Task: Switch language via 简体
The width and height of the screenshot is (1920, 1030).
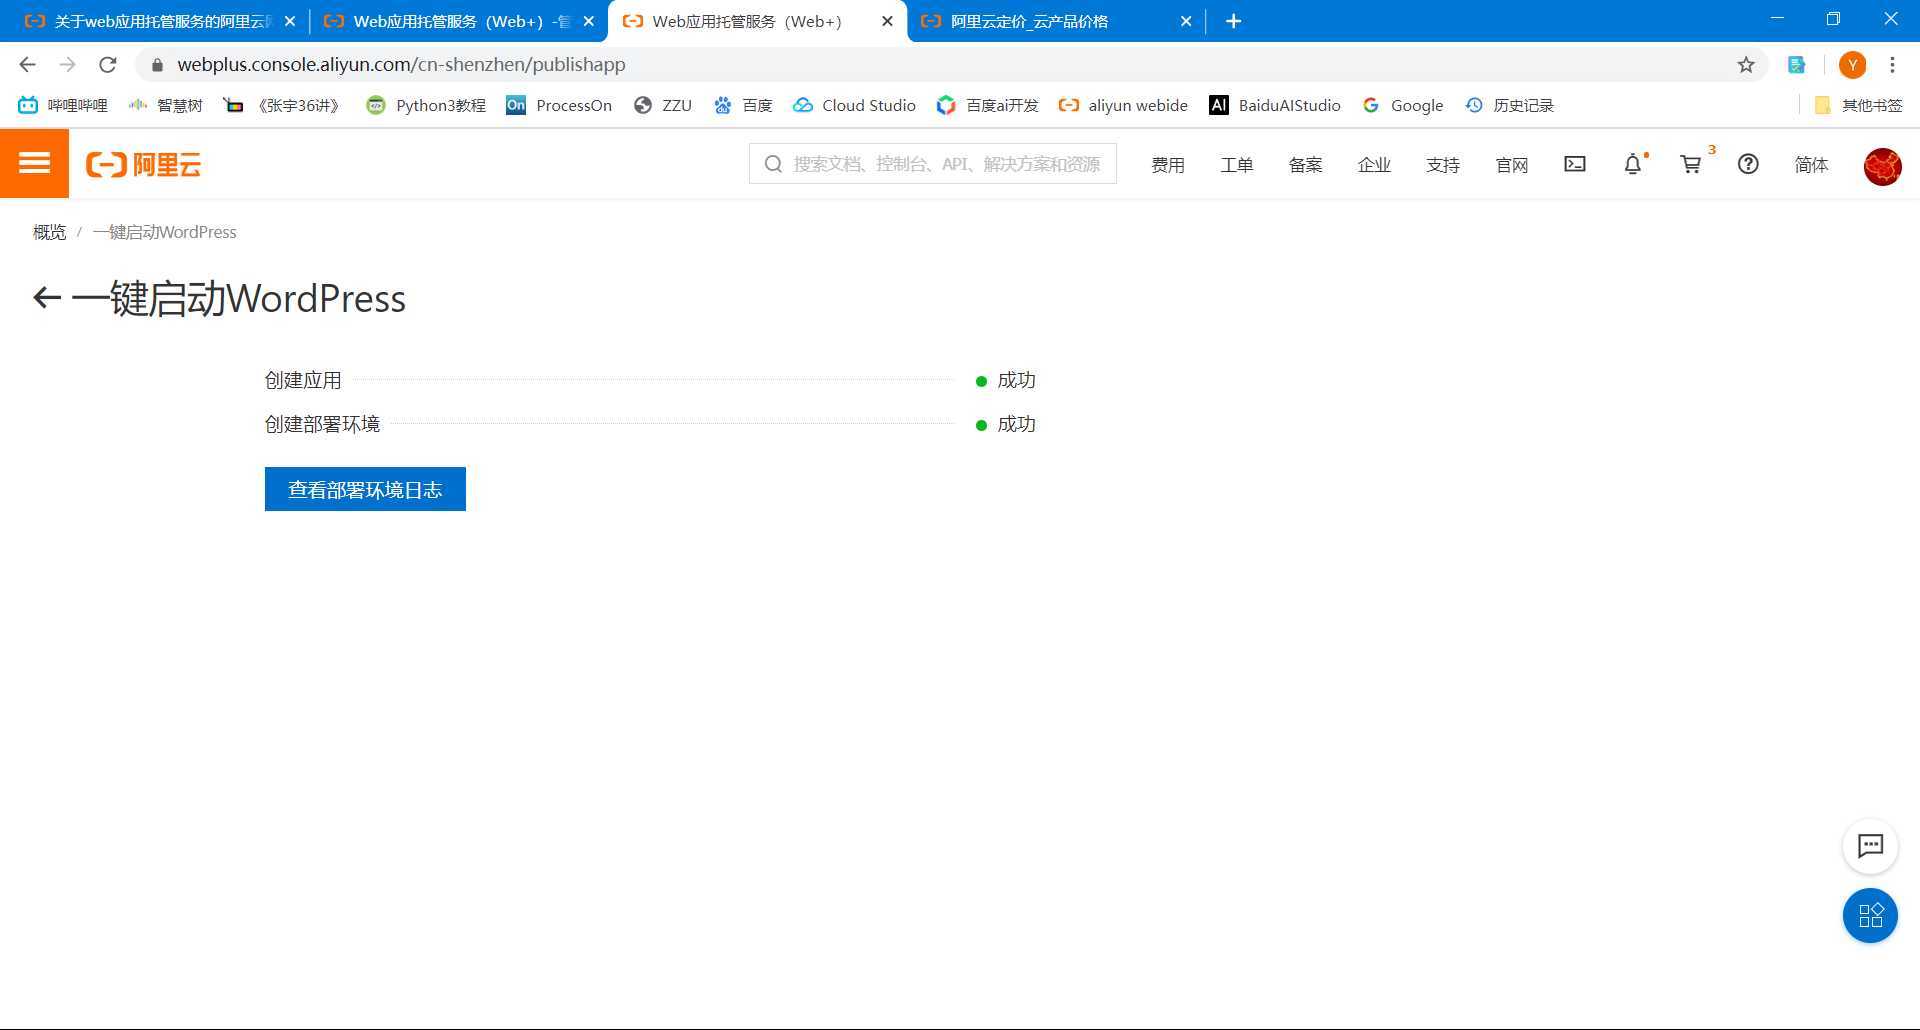Action: point(1811,165)
